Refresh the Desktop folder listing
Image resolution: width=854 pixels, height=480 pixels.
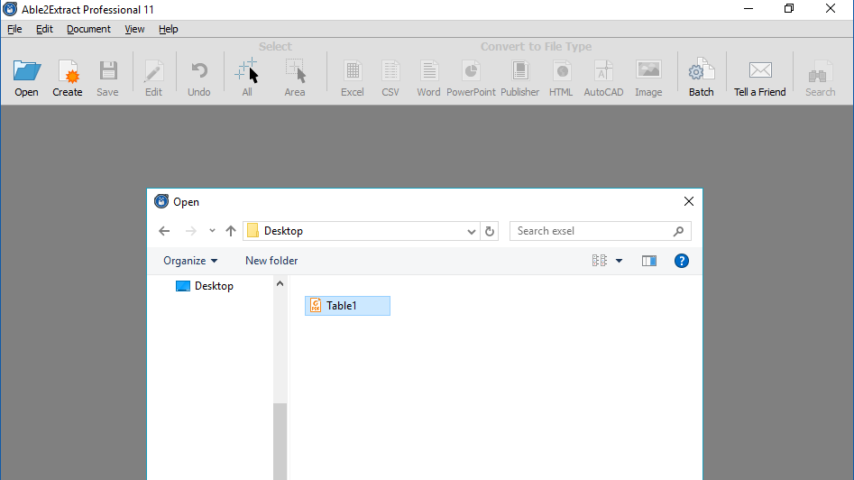click(x=490, y=231)
